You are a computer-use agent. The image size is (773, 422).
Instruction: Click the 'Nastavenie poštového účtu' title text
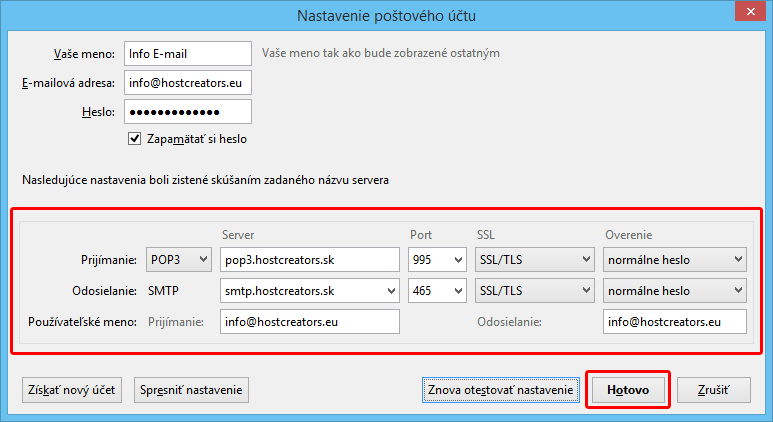(x=386, y=16)
